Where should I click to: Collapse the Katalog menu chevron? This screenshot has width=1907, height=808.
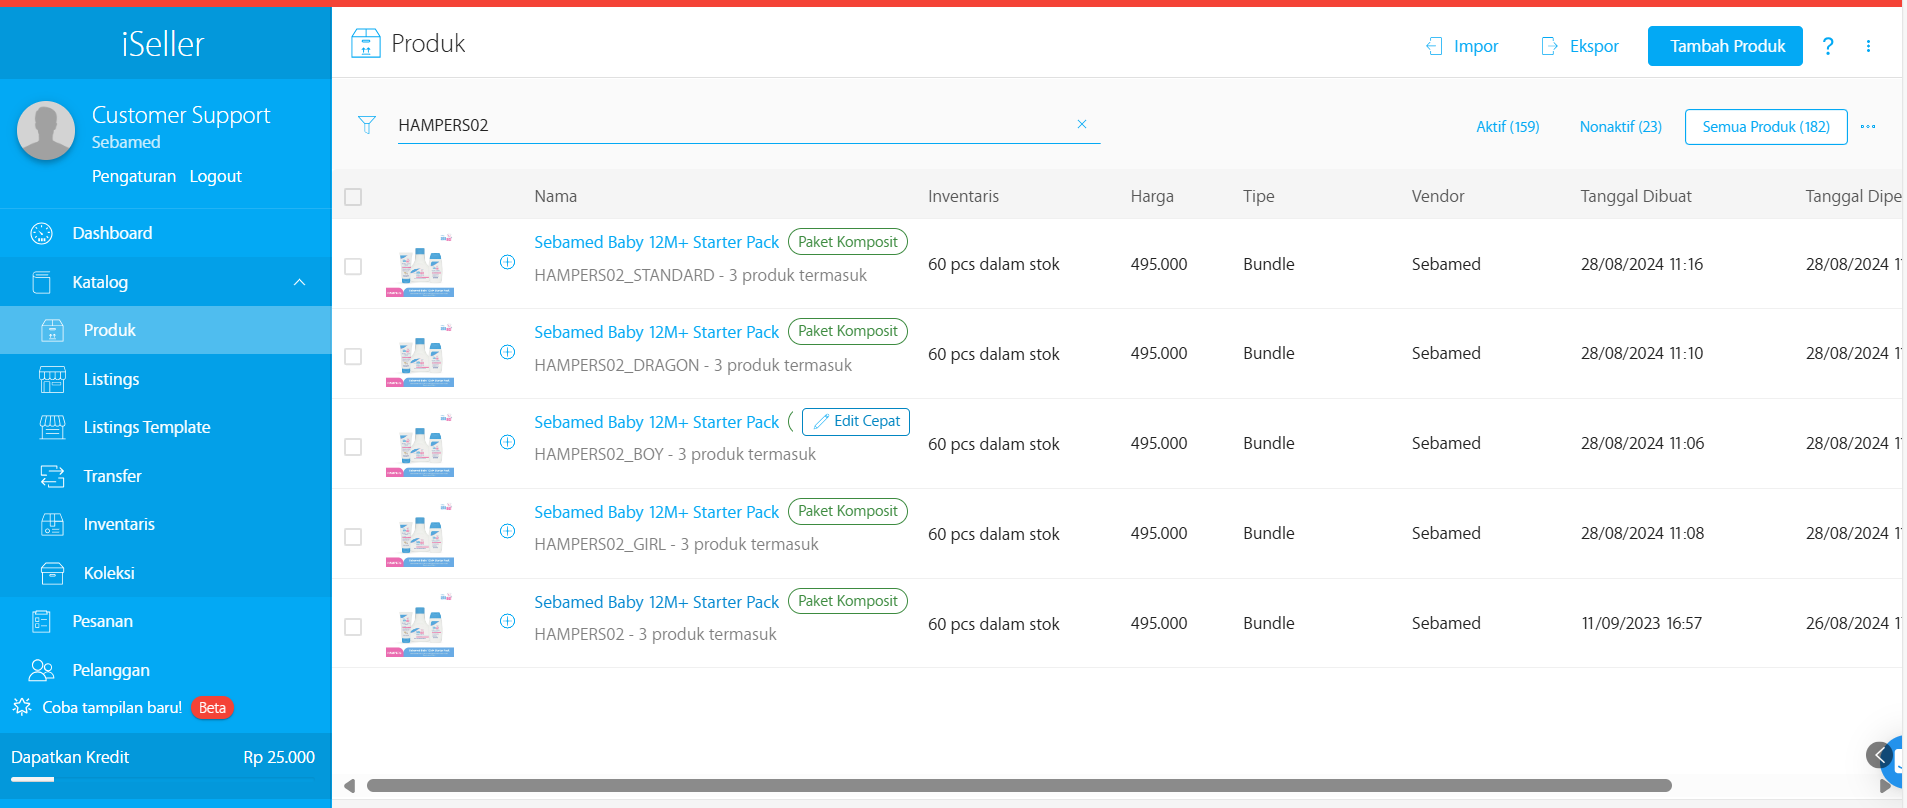click(x=299, y=282)
